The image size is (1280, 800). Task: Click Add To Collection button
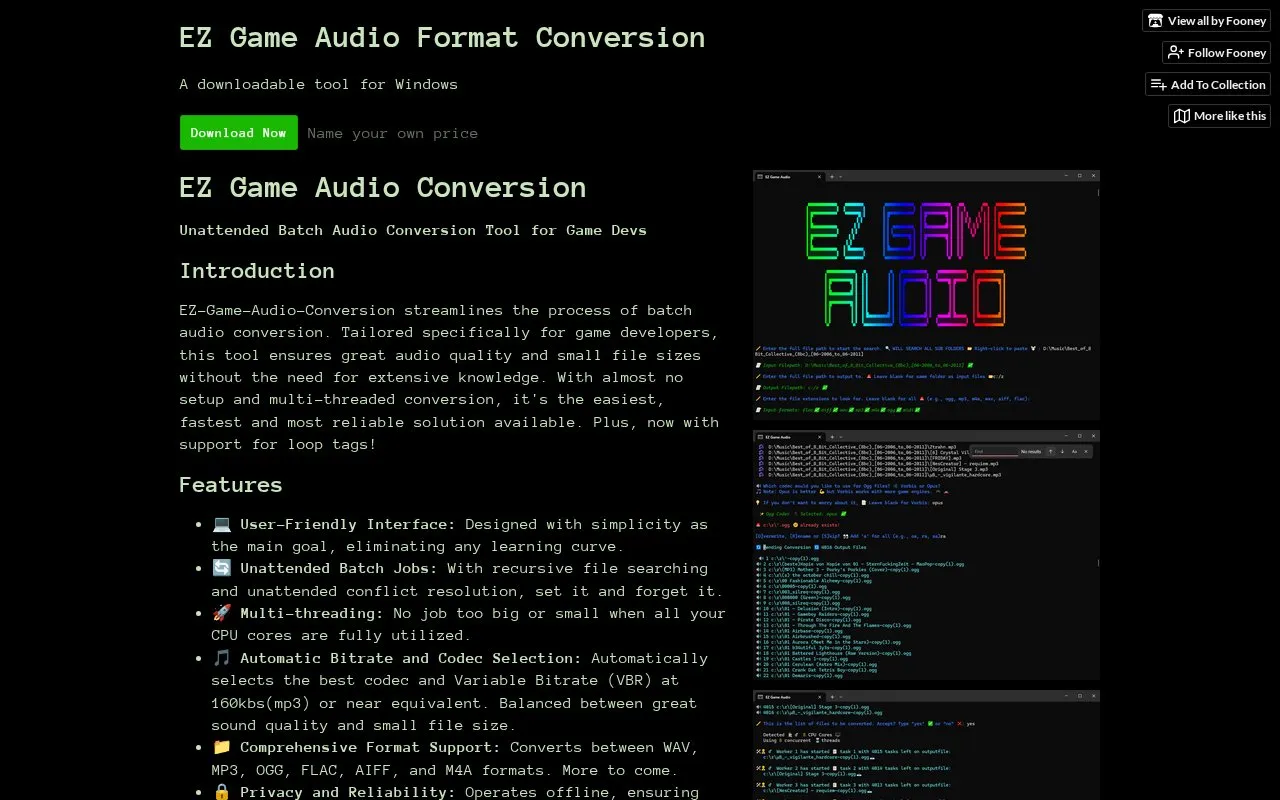coord(1208,85)
